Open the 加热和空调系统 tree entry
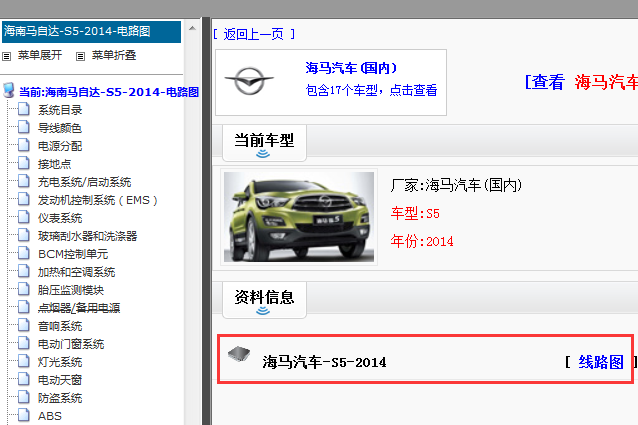The image size is (638, 425). 76,272
